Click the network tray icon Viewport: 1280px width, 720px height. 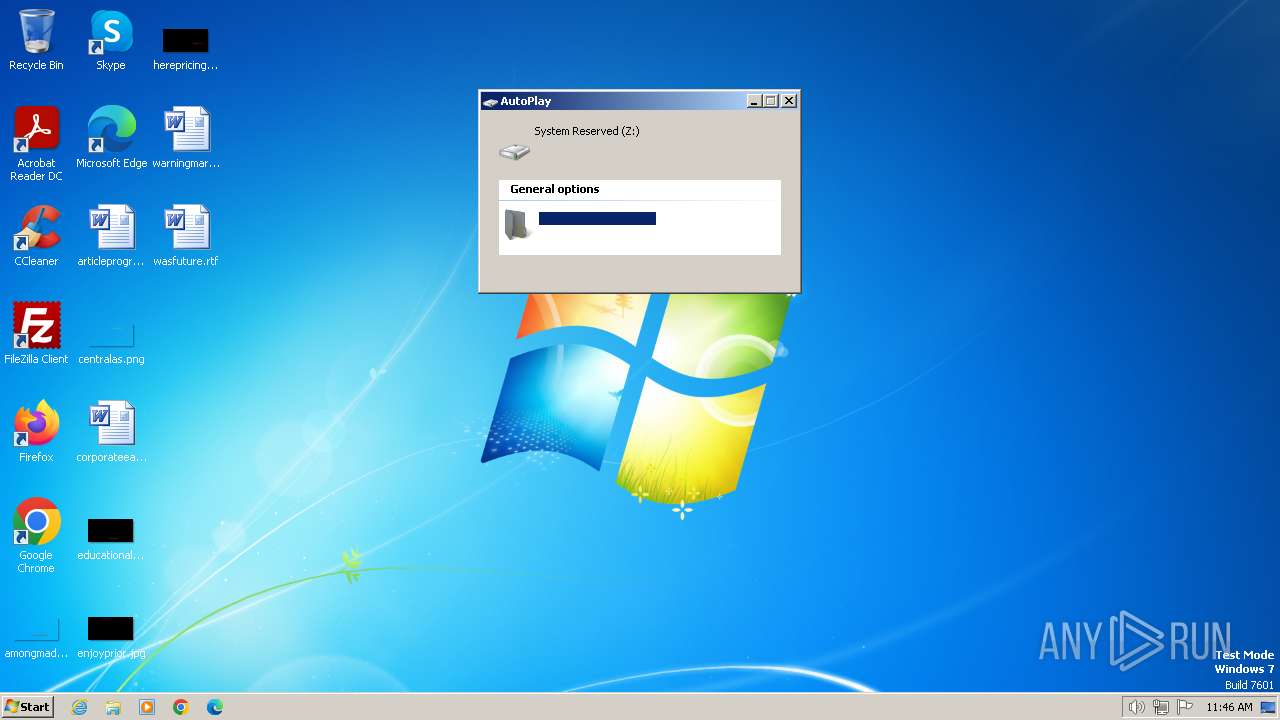[x=1161, y=707]
